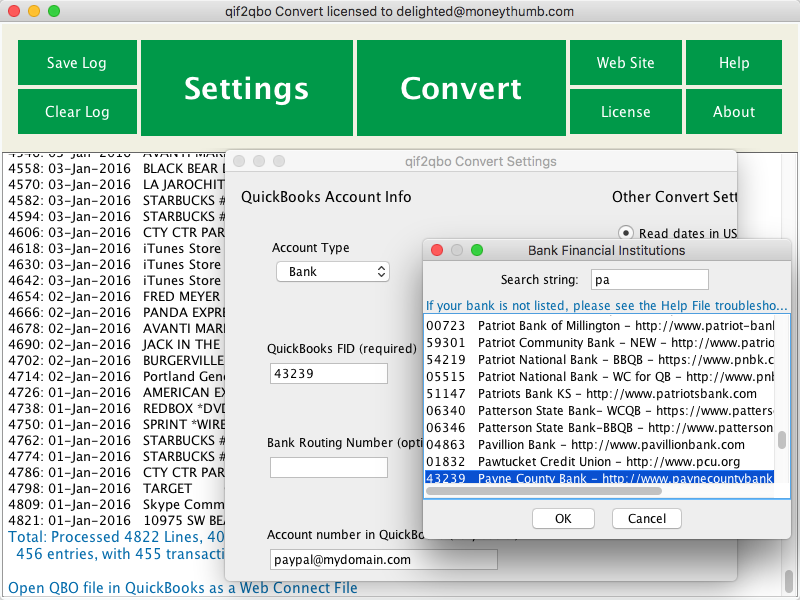The height and width of the screenshot is (600, 800).
Task: Start conversion with the Convert button
Action: (461, 88)
